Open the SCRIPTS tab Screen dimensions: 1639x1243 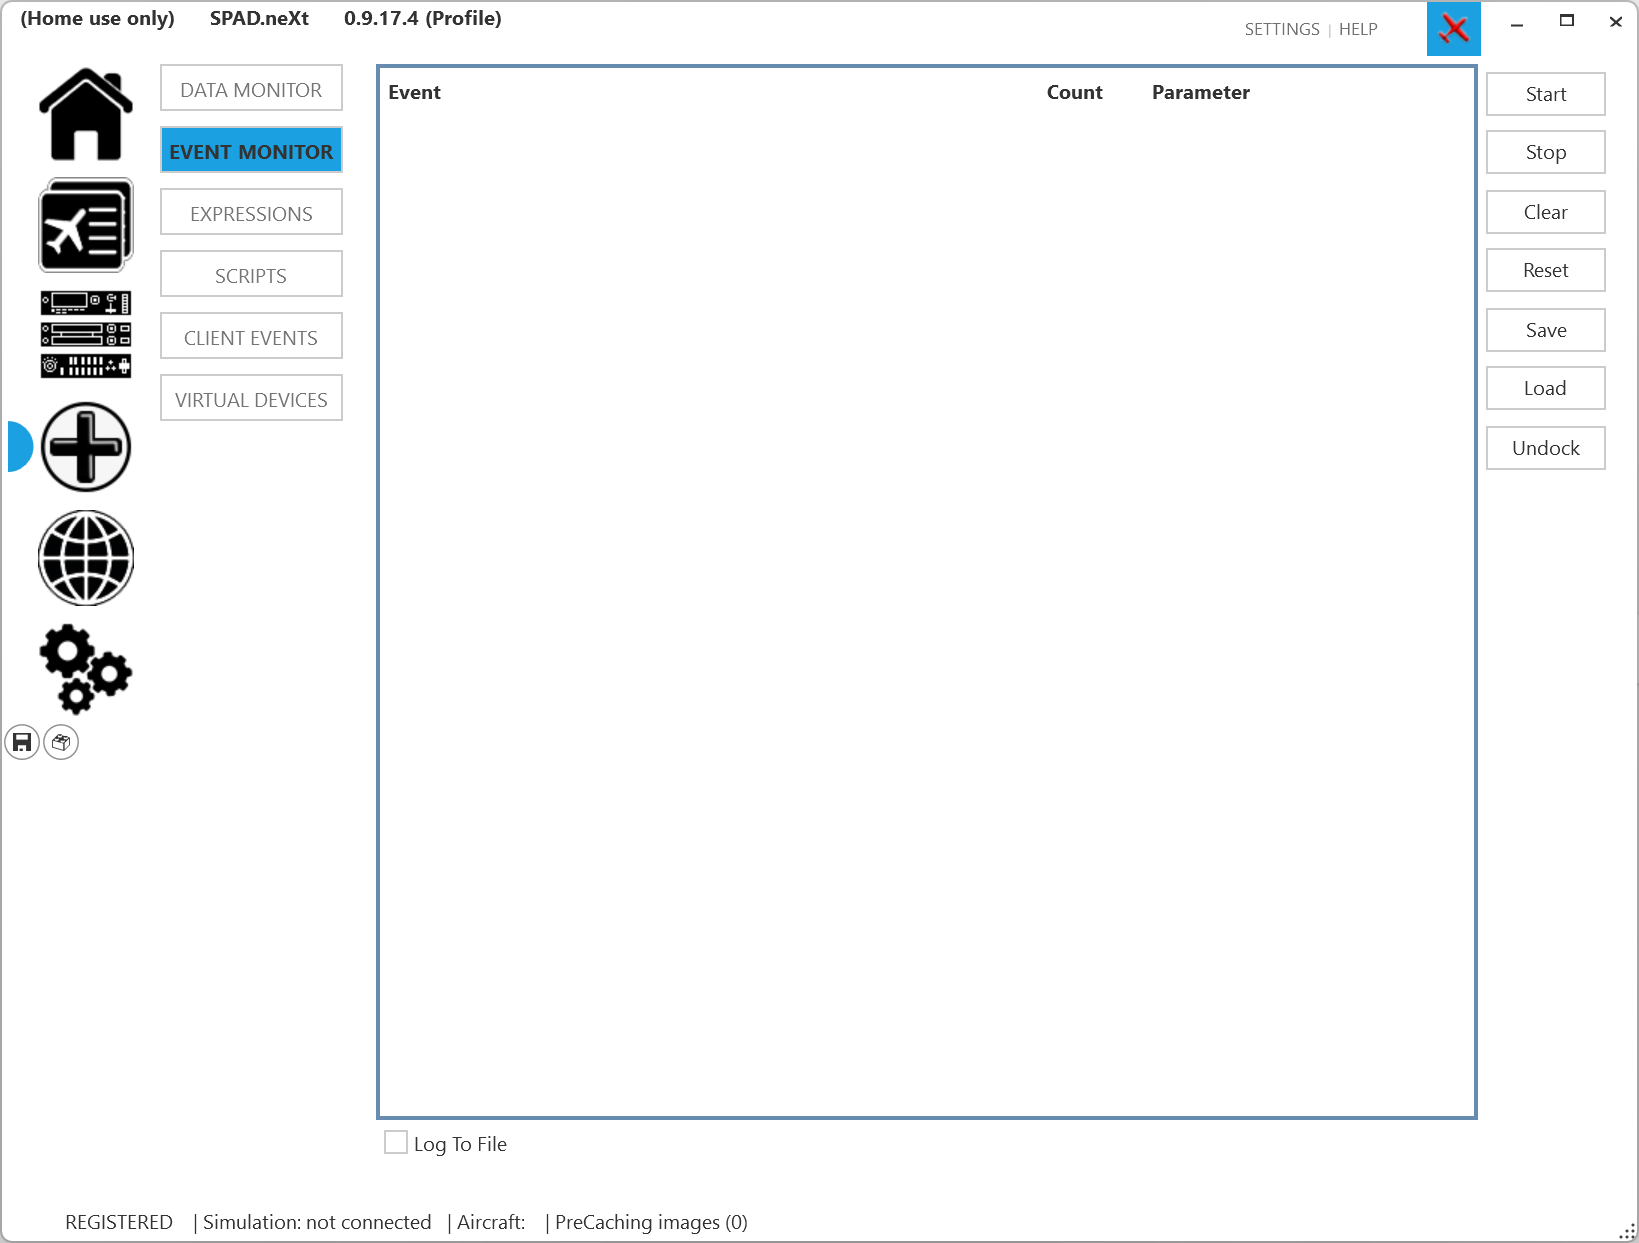click(x=251, y=274)
